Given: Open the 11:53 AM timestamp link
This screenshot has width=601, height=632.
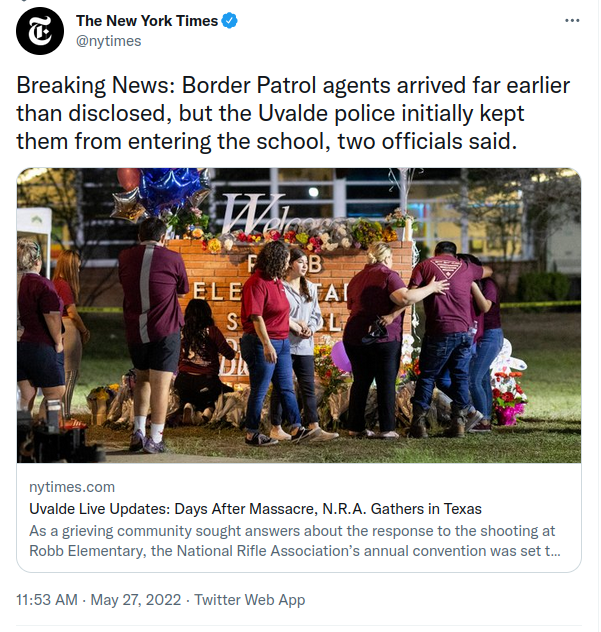Looking at the screenshot, I should point(47,600).
